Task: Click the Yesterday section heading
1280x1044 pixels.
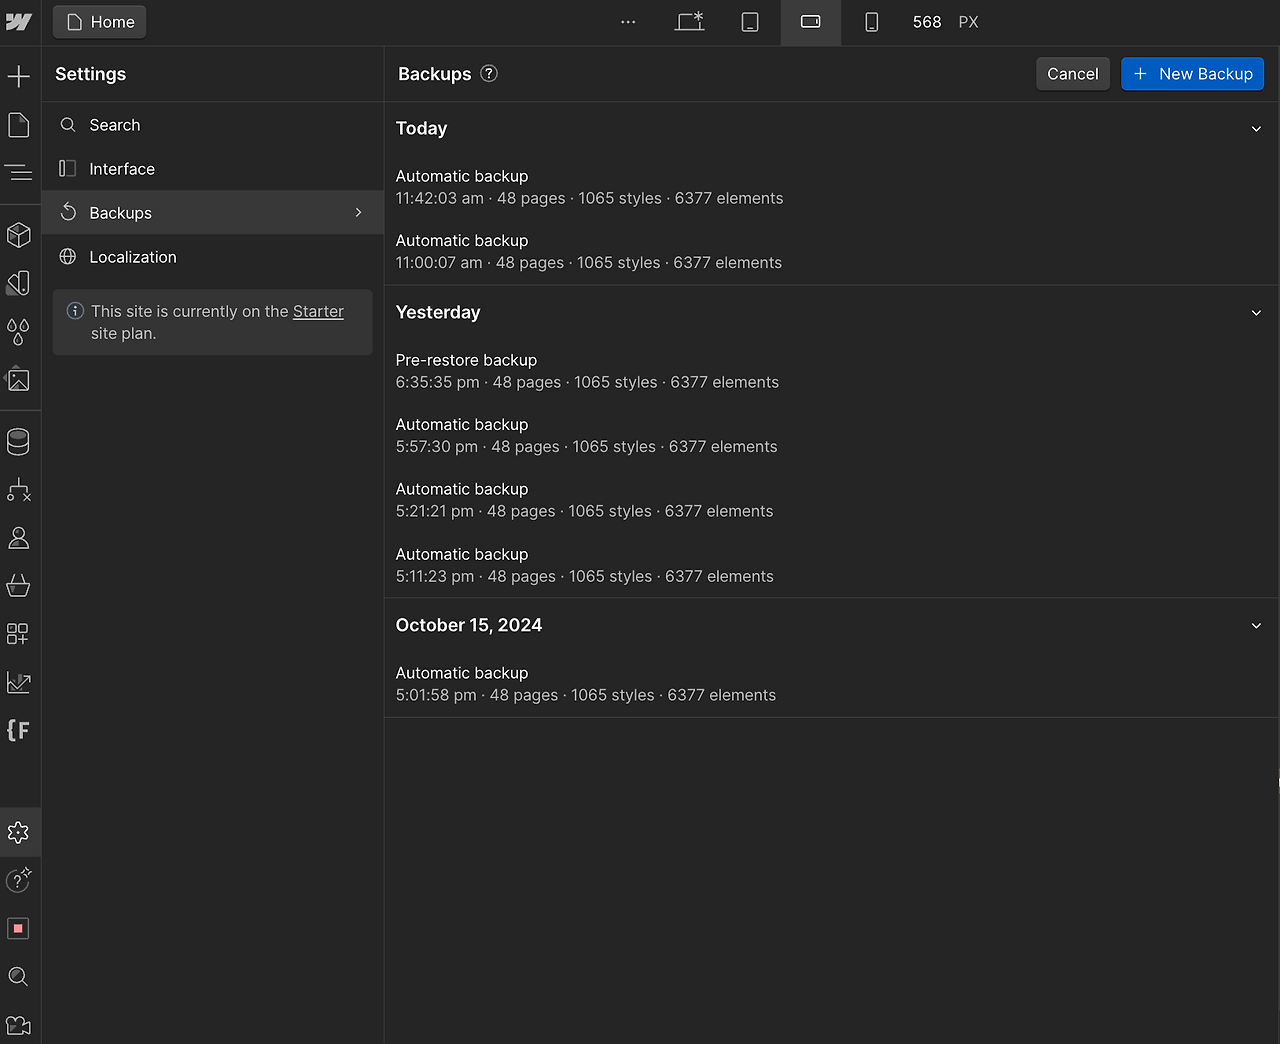Action: [x=438, y=312]
